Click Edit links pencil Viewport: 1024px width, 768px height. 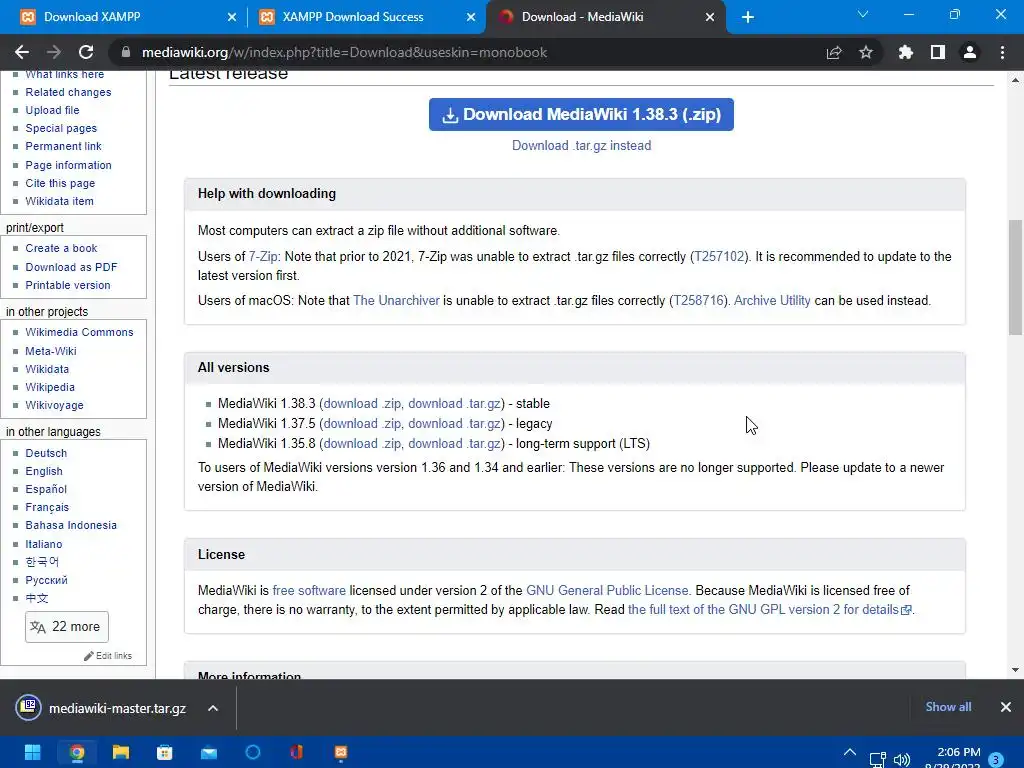click(x=108, y=656)
